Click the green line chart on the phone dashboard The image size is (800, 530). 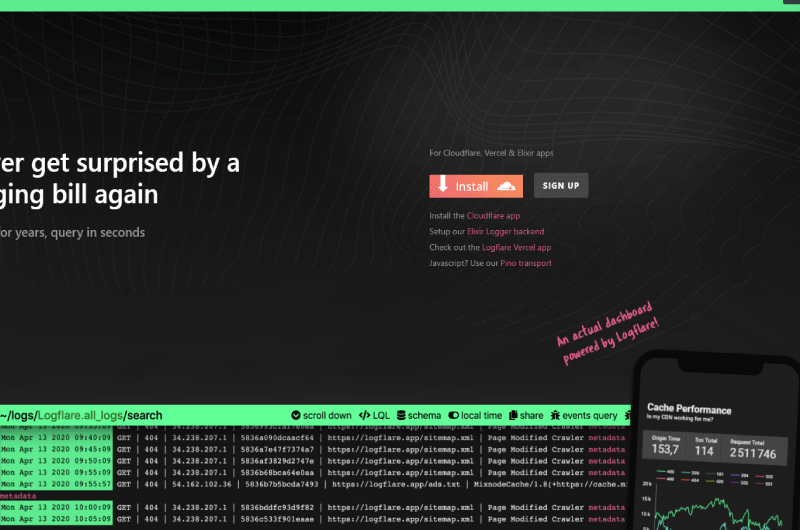(x=718, y=514)
